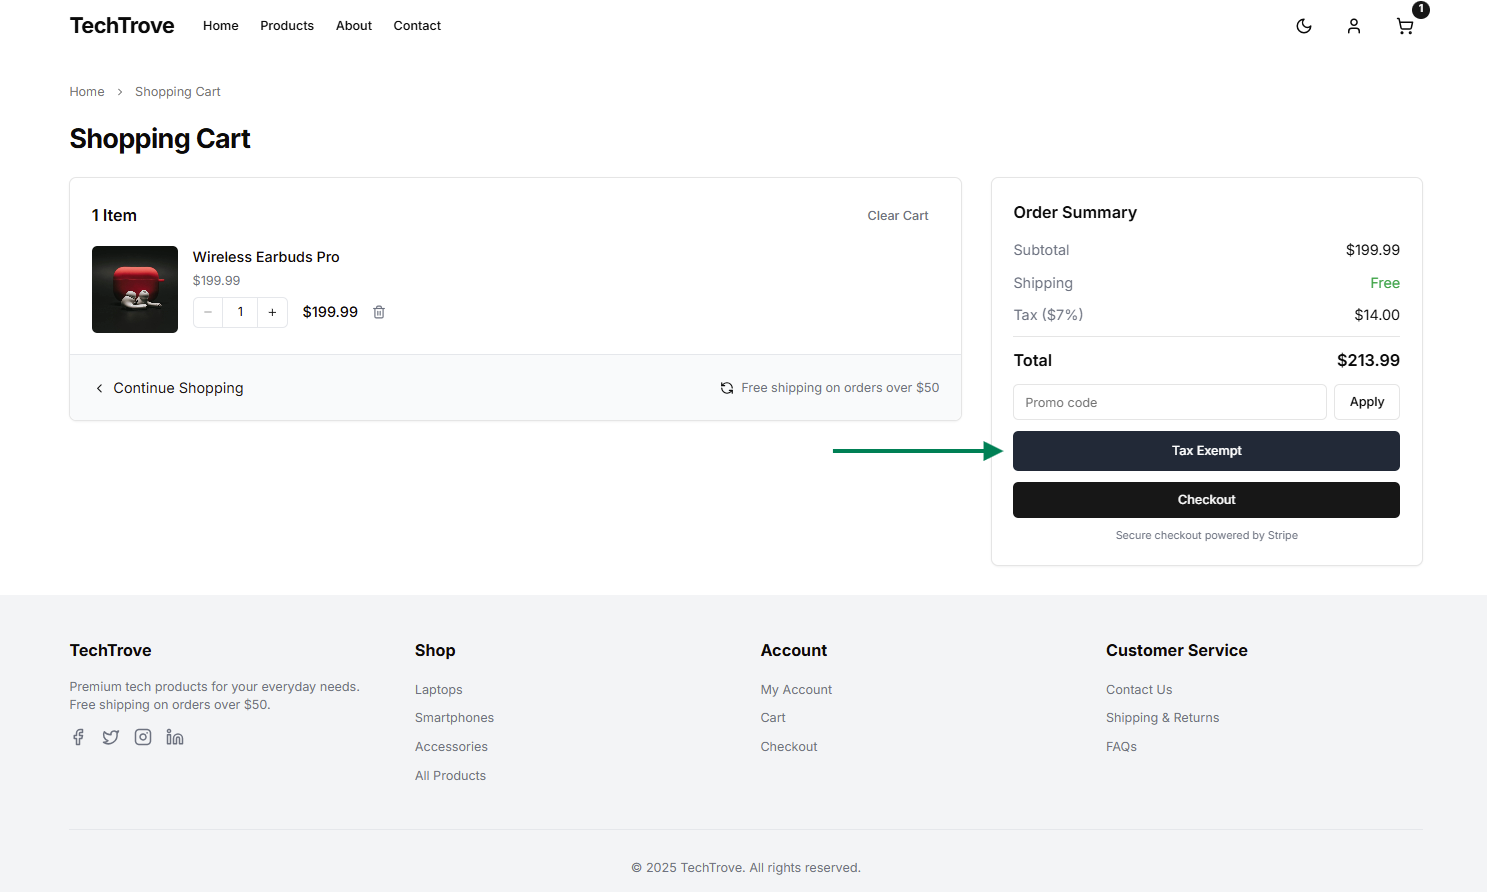Clear Cart to remove all items
Viewport: 1487px width, 892px height.
pyautogui.click(x=897, y=216)
